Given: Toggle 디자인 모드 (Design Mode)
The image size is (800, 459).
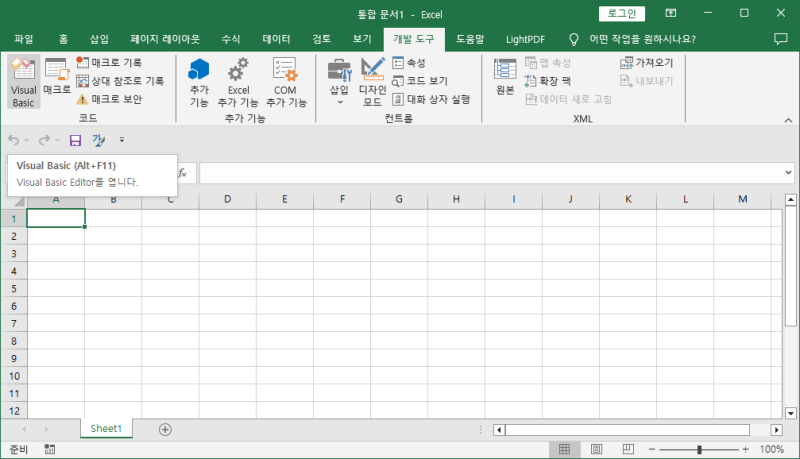Looking at the screenshot, I should pos(372,82).
